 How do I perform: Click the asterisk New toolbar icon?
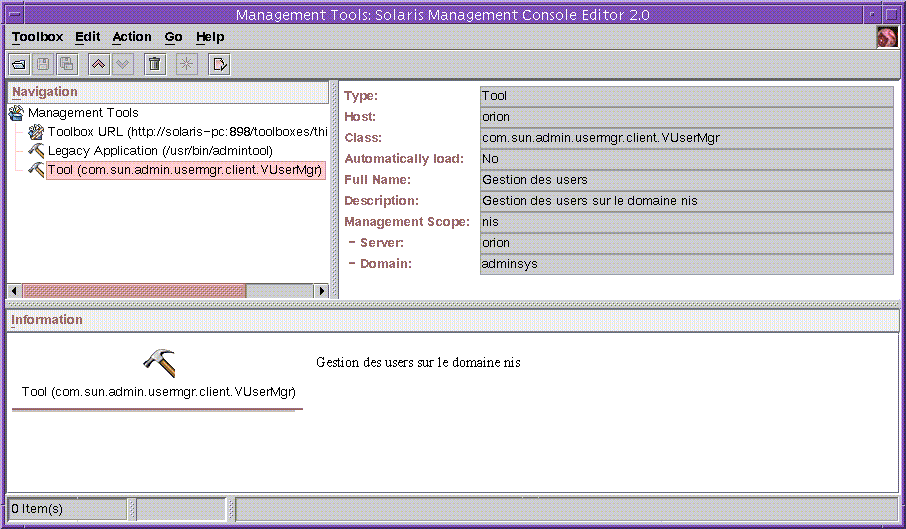coord(186,64)
